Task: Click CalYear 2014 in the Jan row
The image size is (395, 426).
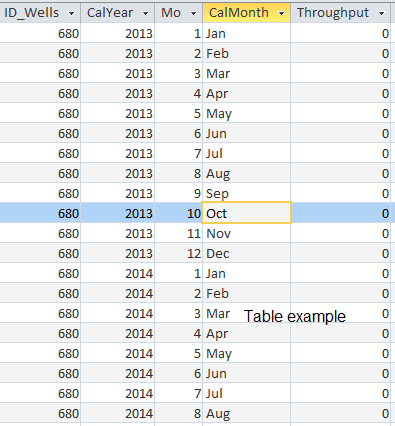Action: [x=118, y=273]
